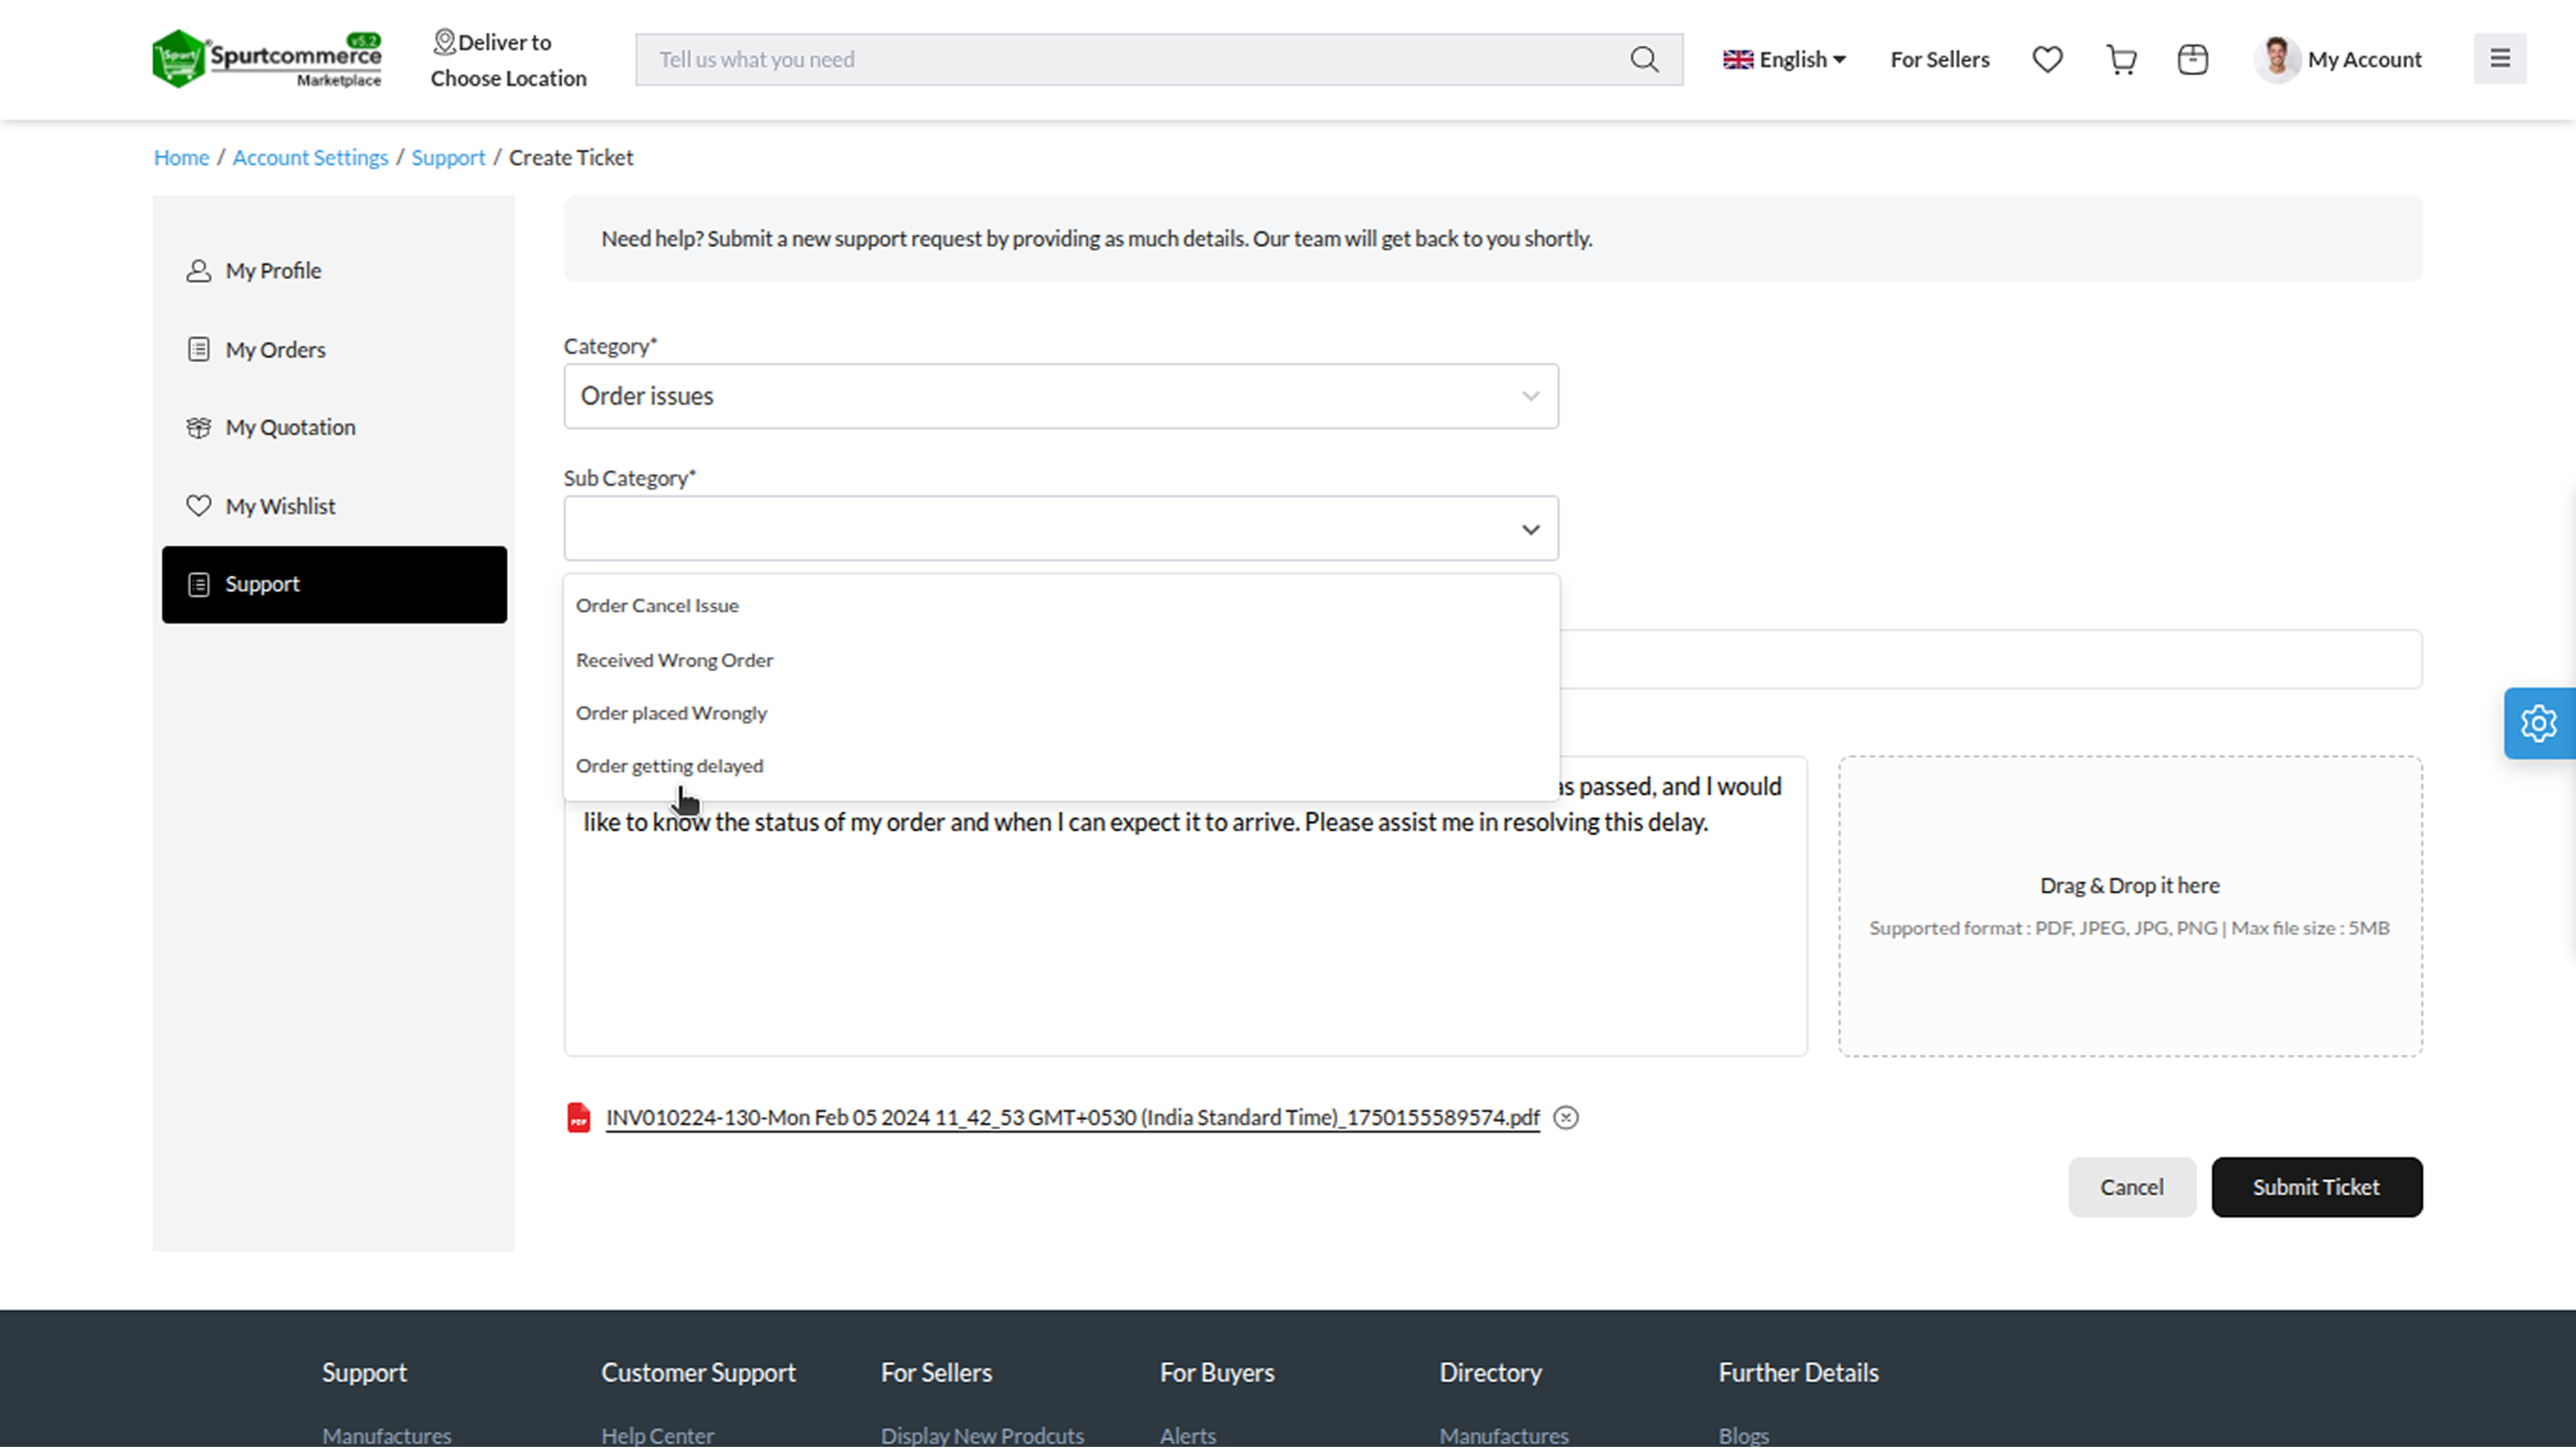
Task: Open My Wishlist in the sidebar
Action: (x=334, y=506)
